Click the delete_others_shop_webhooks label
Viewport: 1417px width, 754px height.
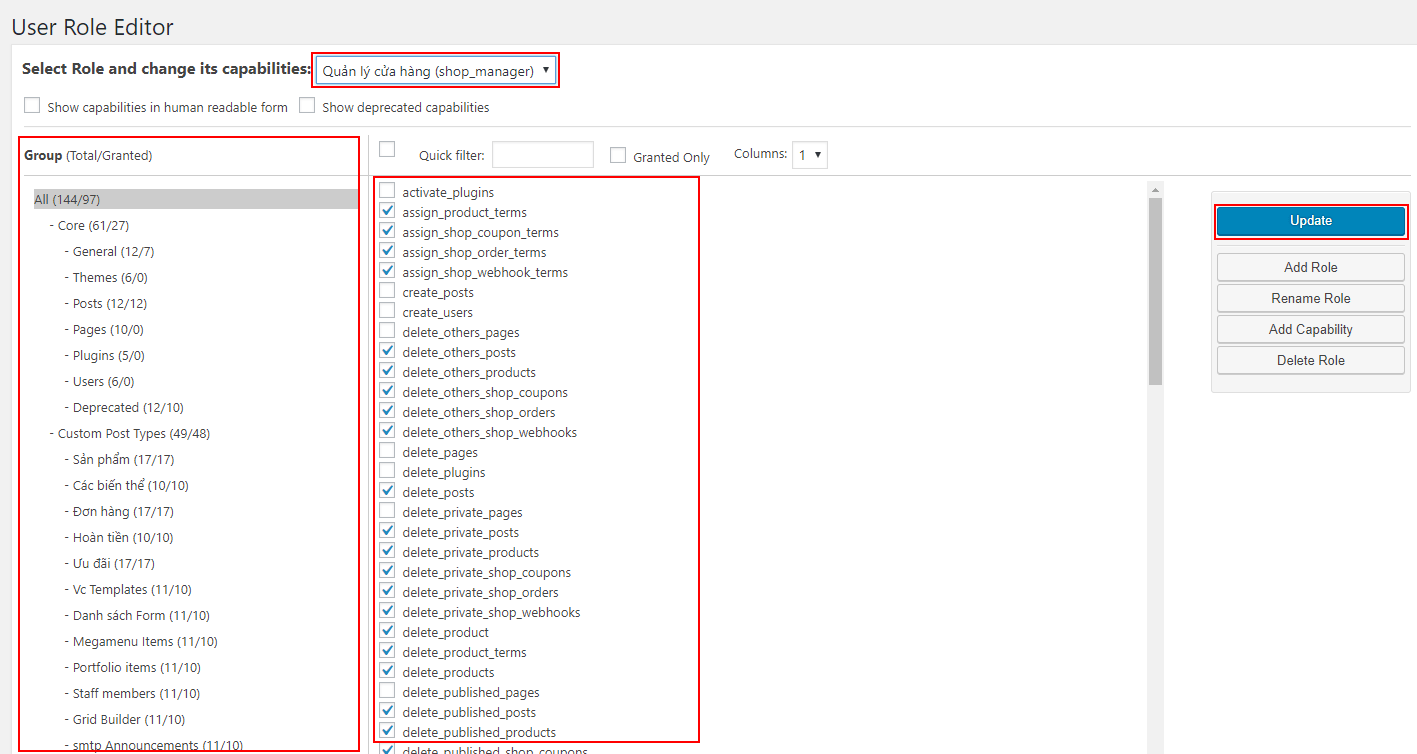point(490,432)
